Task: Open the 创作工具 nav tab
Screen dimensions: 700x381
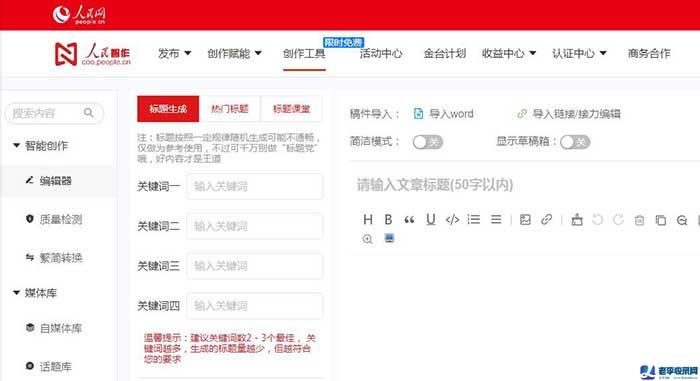Action: pos(304,54)
